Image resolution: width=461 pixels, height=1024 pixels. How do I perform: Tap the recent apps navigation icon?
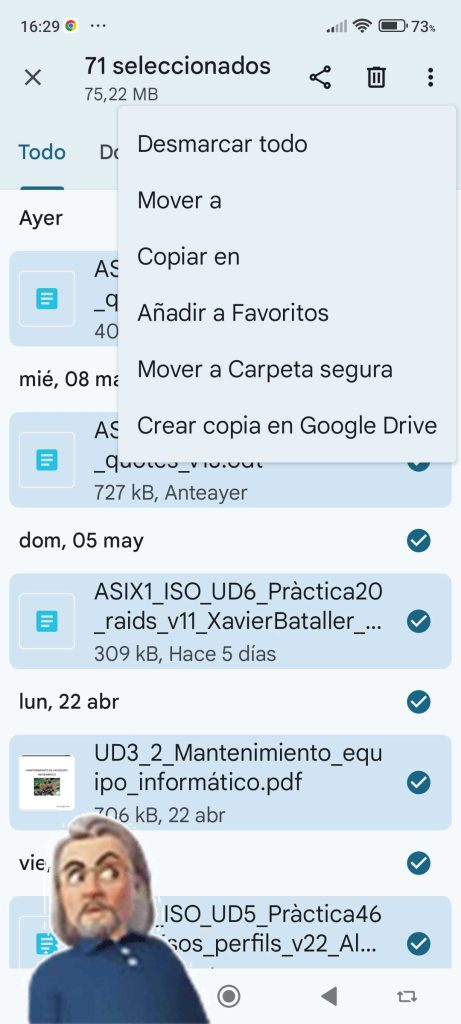click(406, 996)
